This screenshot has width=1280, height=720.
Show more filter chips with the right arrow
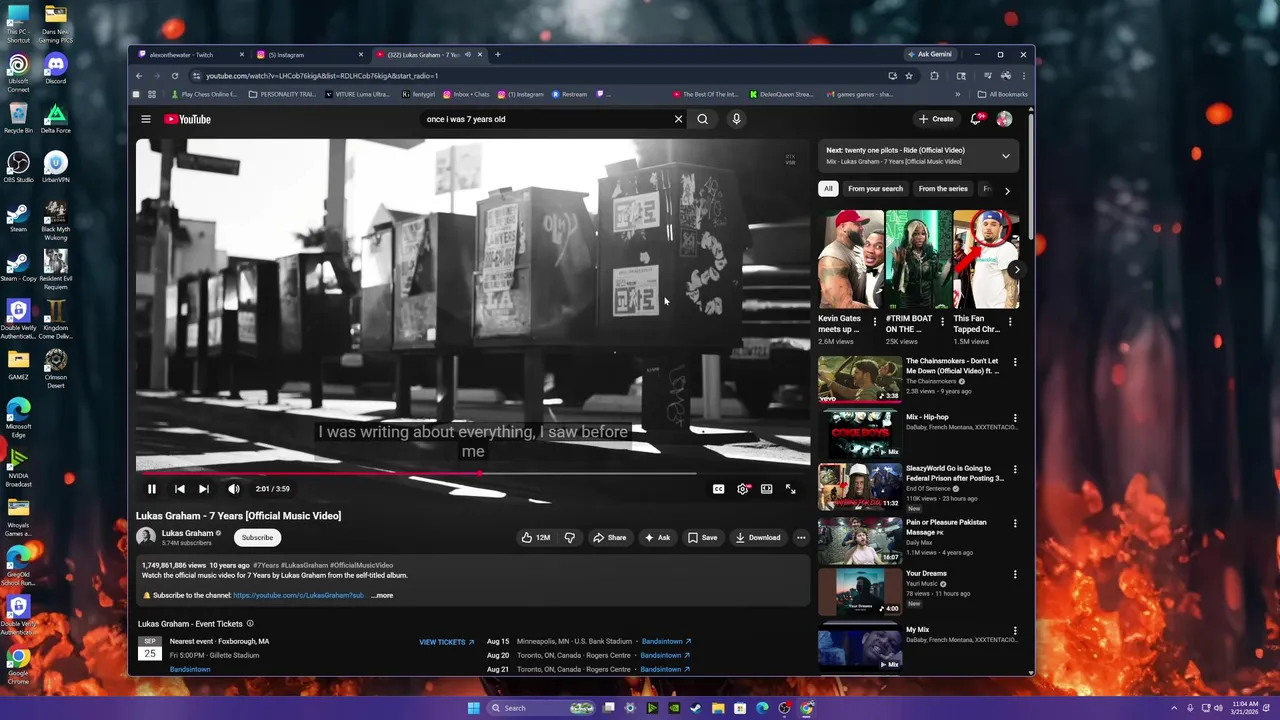1007,190
